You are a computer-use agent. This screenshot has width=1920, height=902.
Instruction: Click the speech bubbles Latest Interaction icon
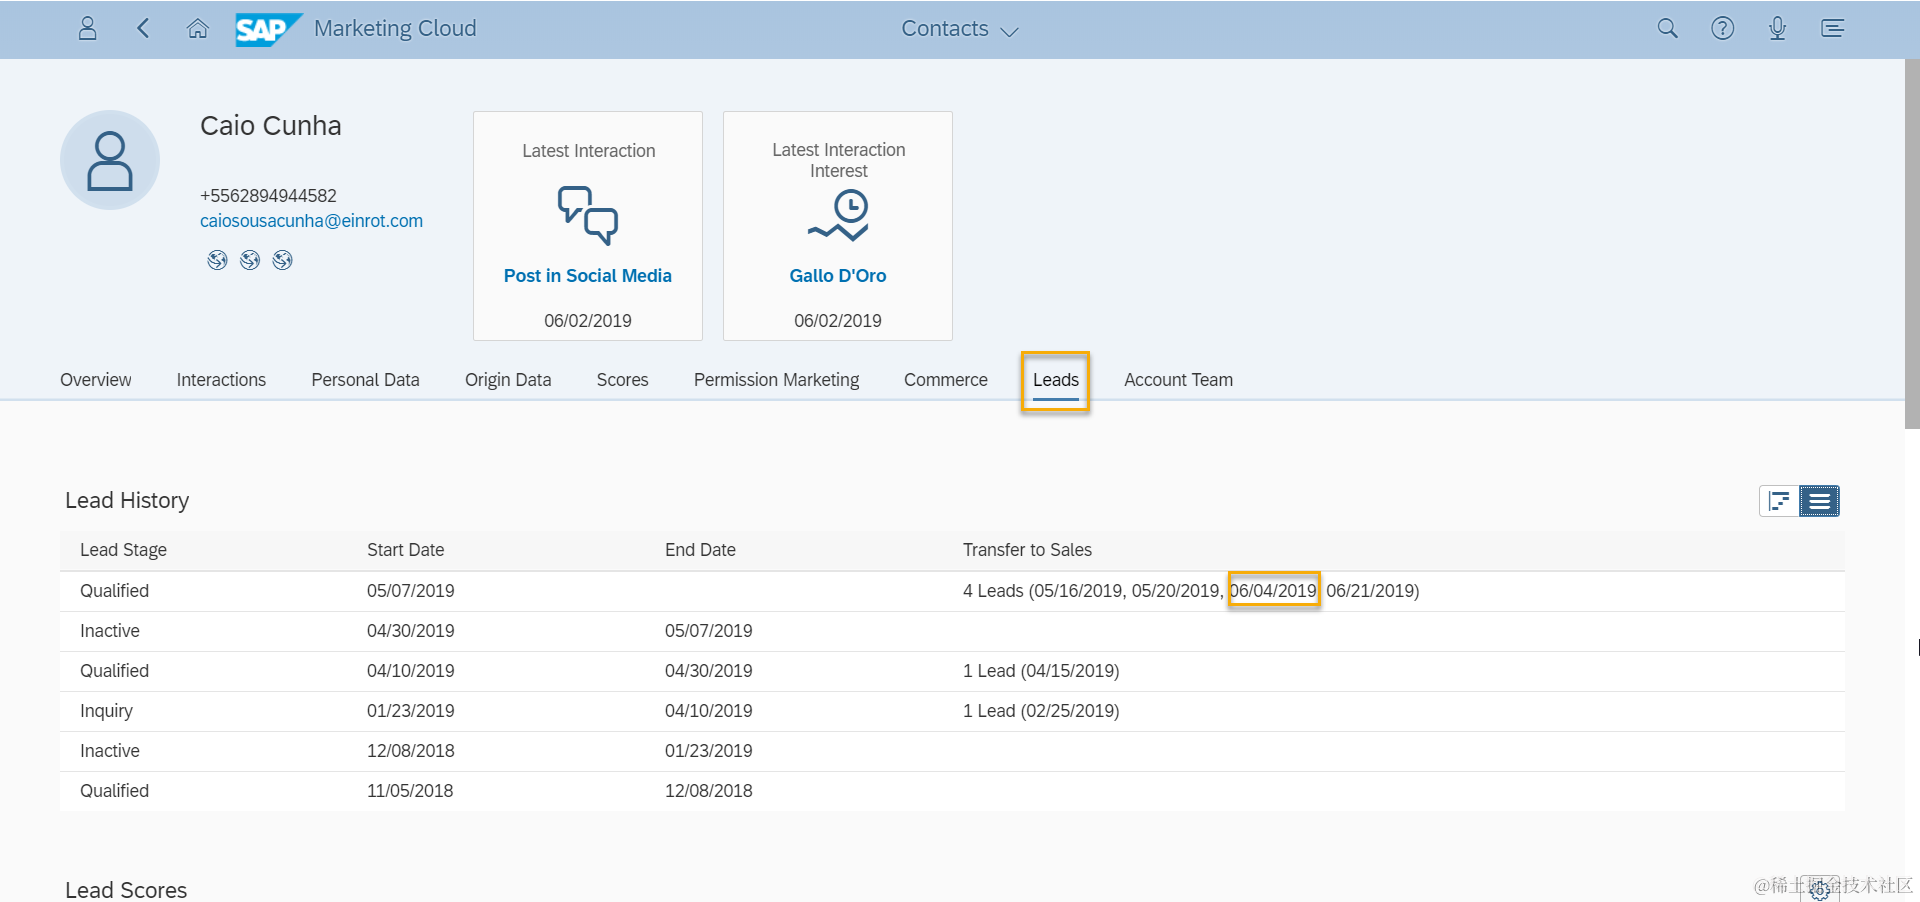point(588,215)
